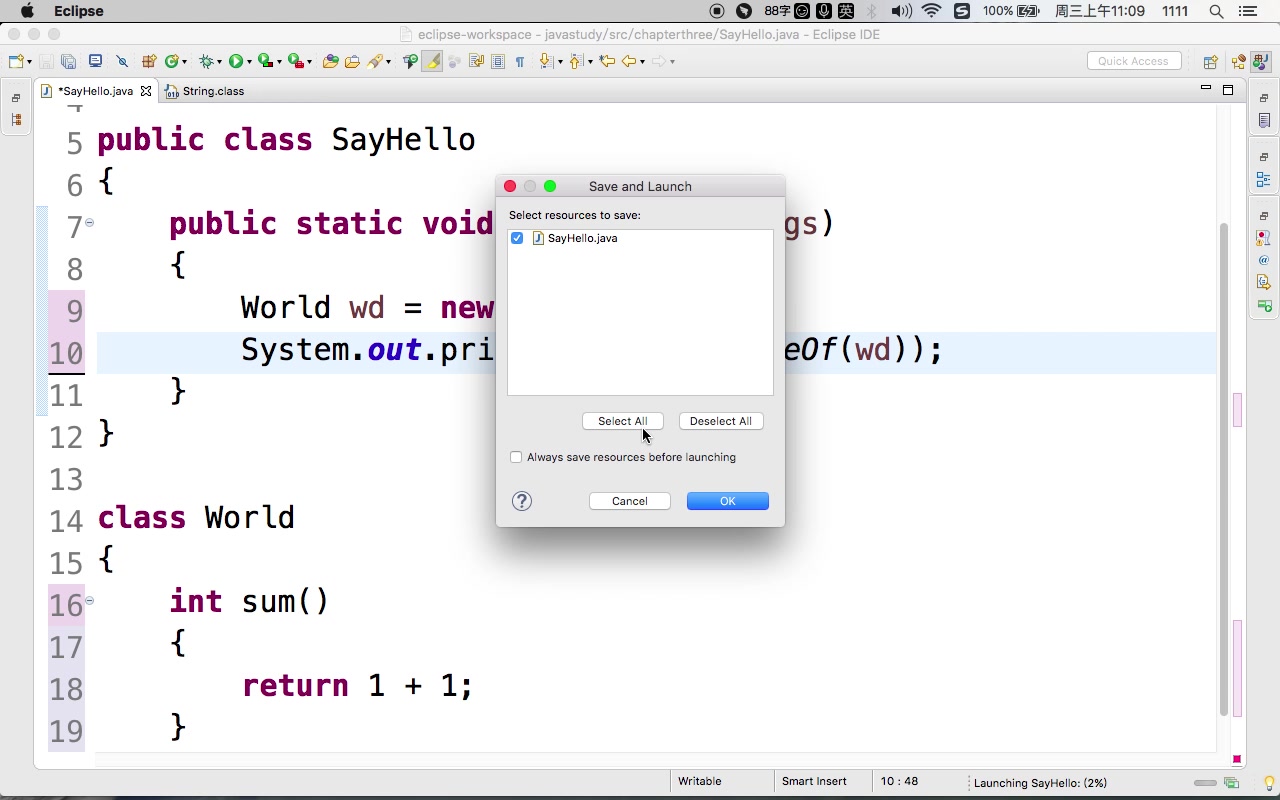Collapse the sum method fold at line 16
Viewport: 1280px width, 800px height.
pyautogui.click(x=89, y=600)
